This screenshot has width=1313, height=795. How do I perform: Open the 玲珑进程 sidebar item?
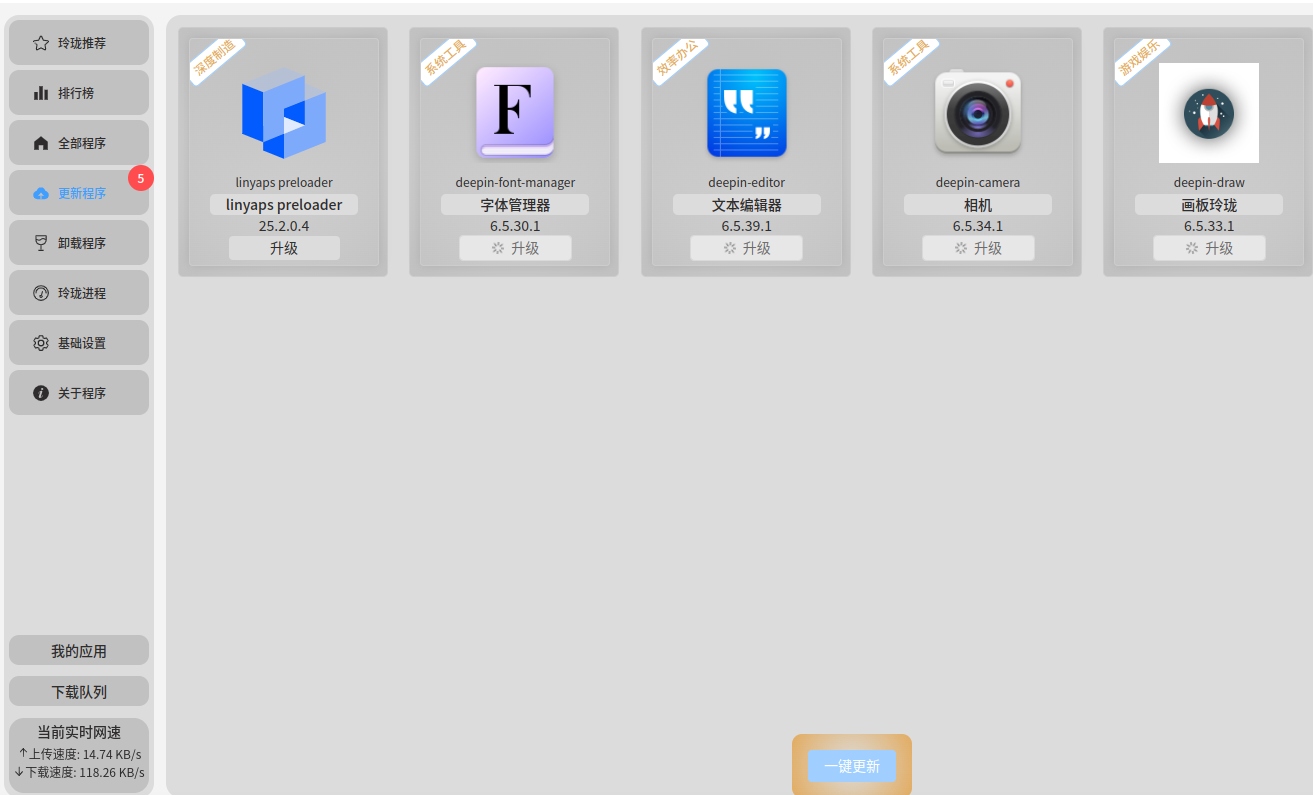coord(79,293)
